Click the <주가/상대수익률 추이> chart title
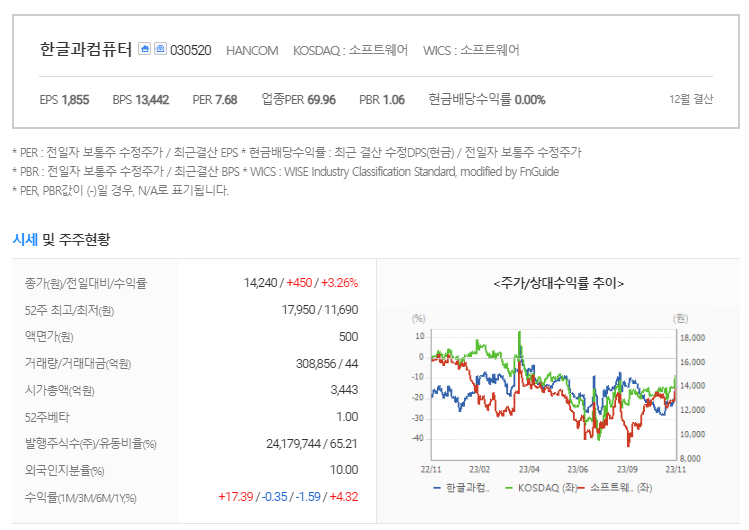749x530 pixels. point(558,283)
